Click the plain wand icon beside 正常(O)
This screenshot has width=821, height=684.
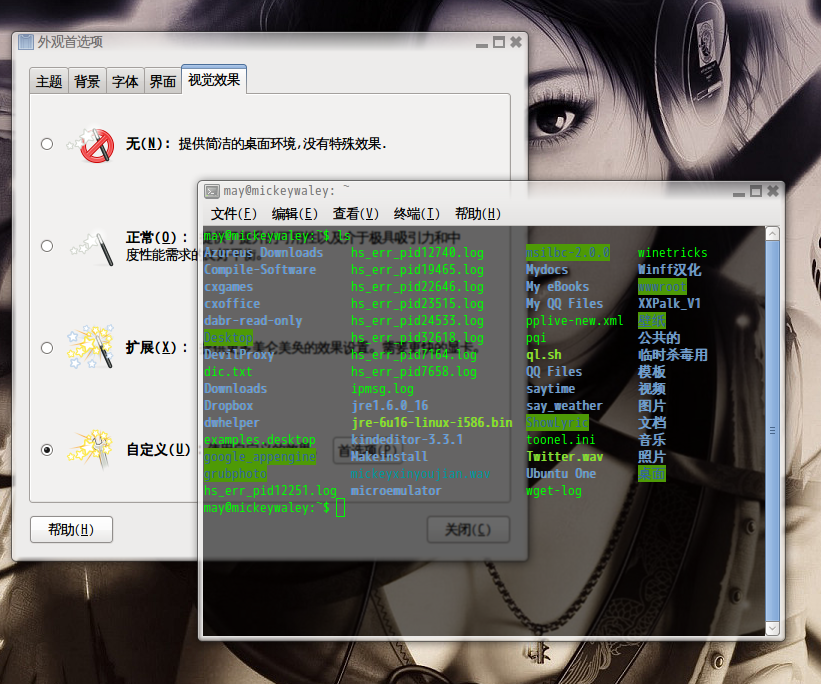pos(92,247)
